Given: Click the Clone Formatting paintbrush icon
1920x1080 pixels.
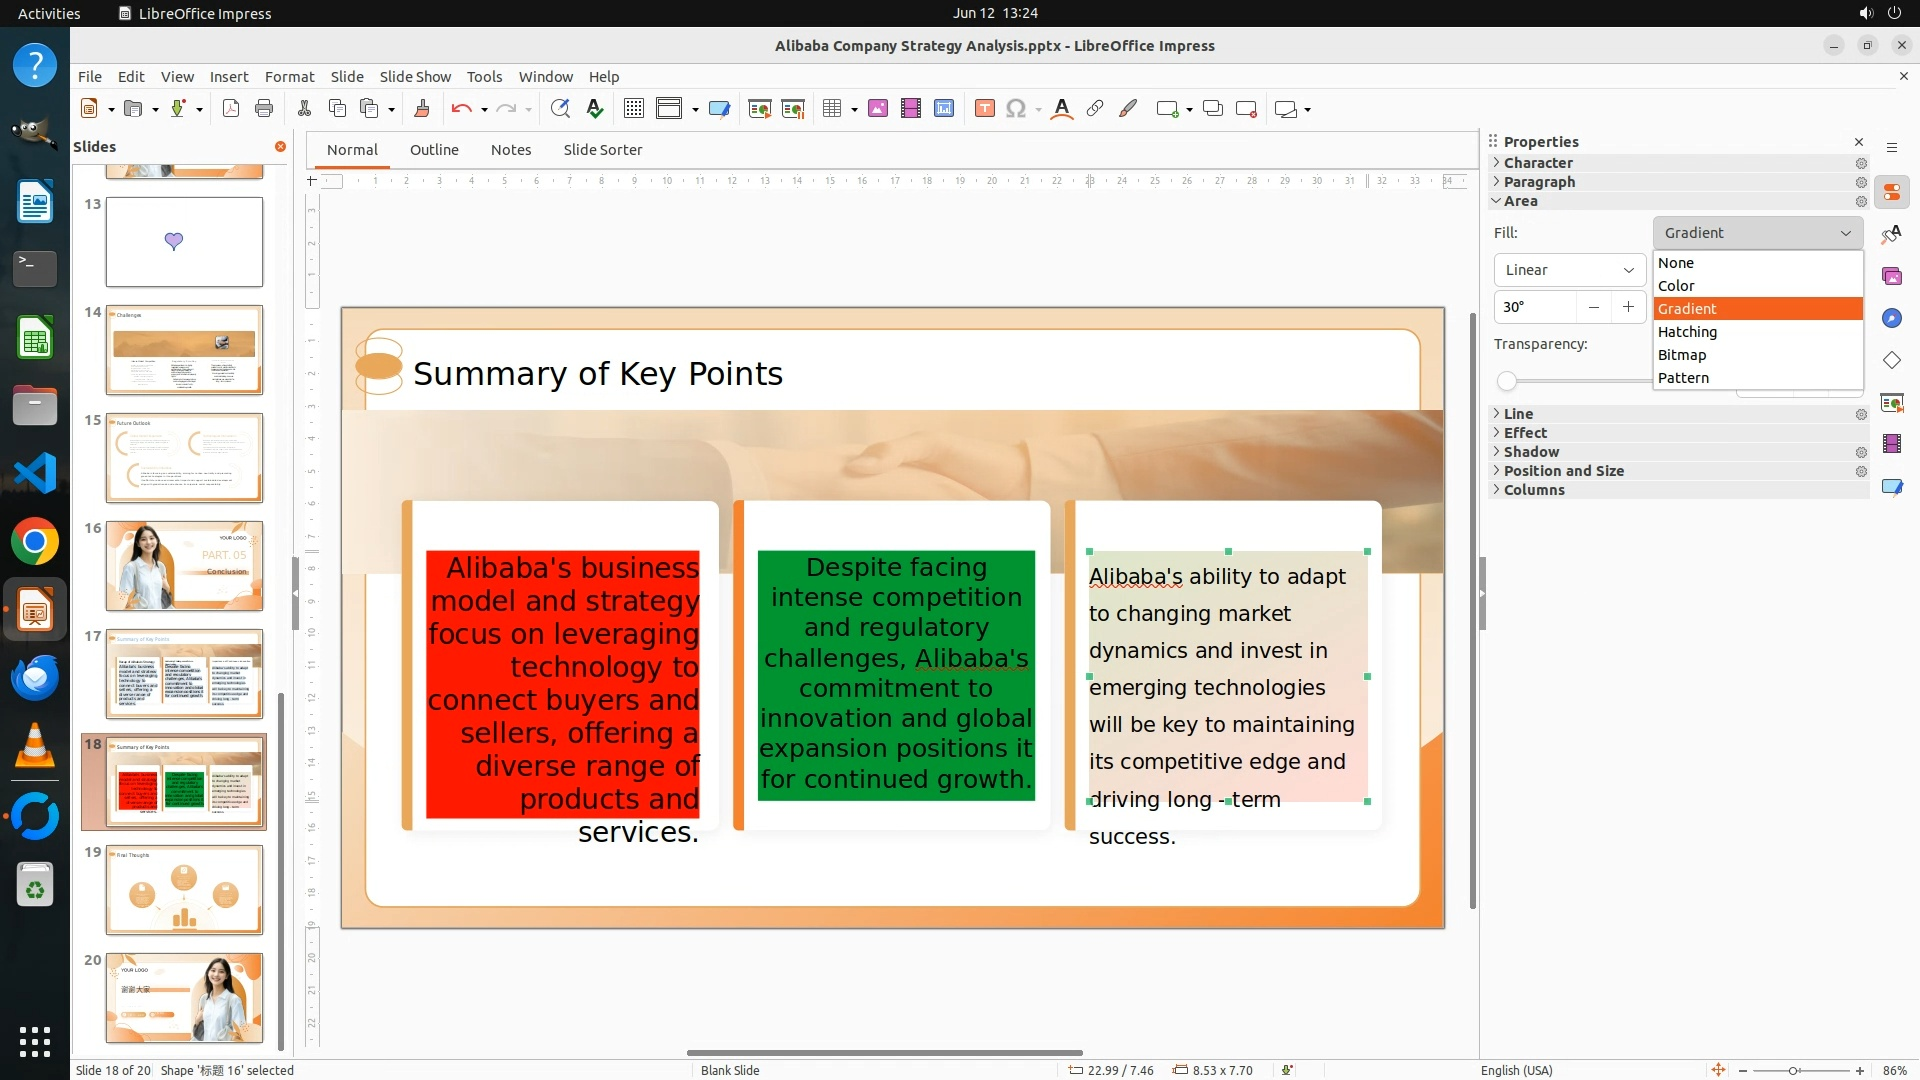Looking at the screenshot, I should (x=421, y=109).
